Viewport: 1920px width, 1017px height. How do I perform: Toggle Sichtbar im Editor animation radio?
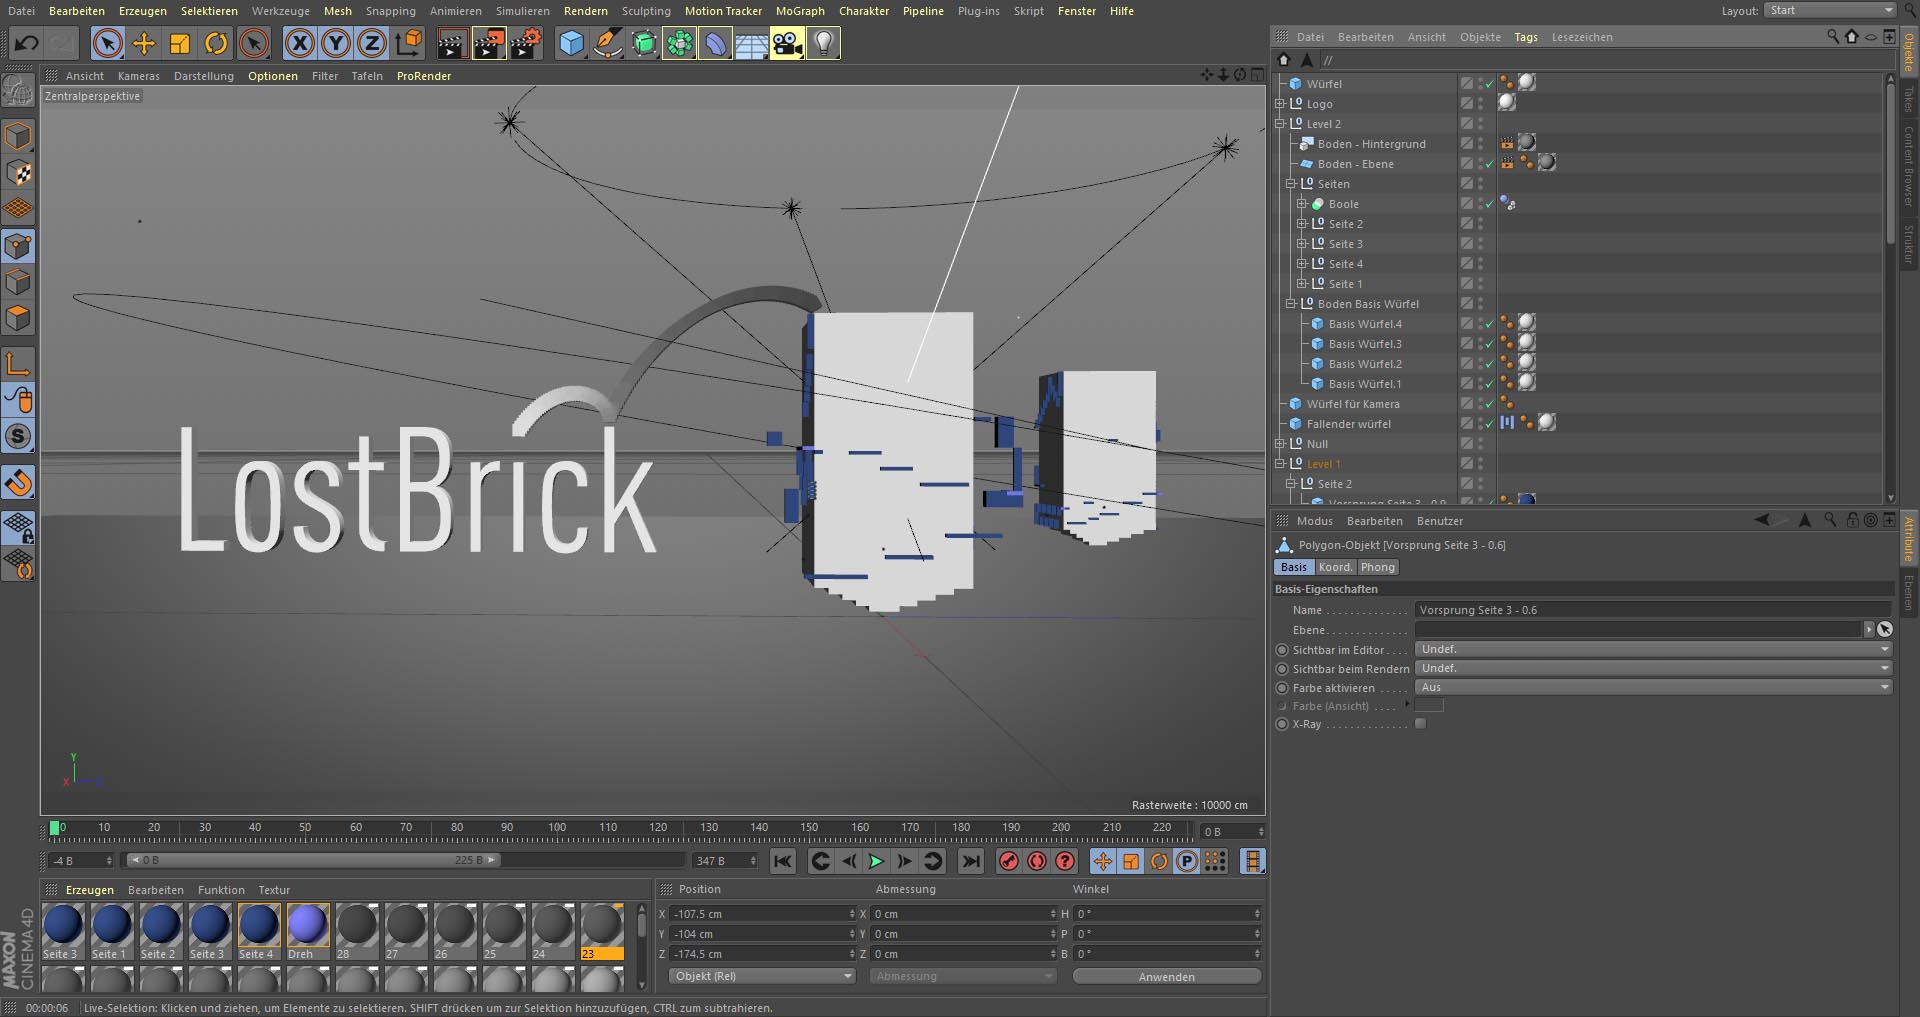[x=1282, y=650]
